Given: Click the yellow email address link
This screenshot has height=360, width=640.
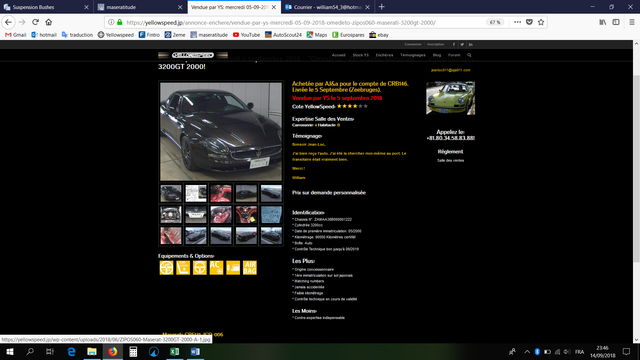Looking at the screenshot, I should (450, 70).
